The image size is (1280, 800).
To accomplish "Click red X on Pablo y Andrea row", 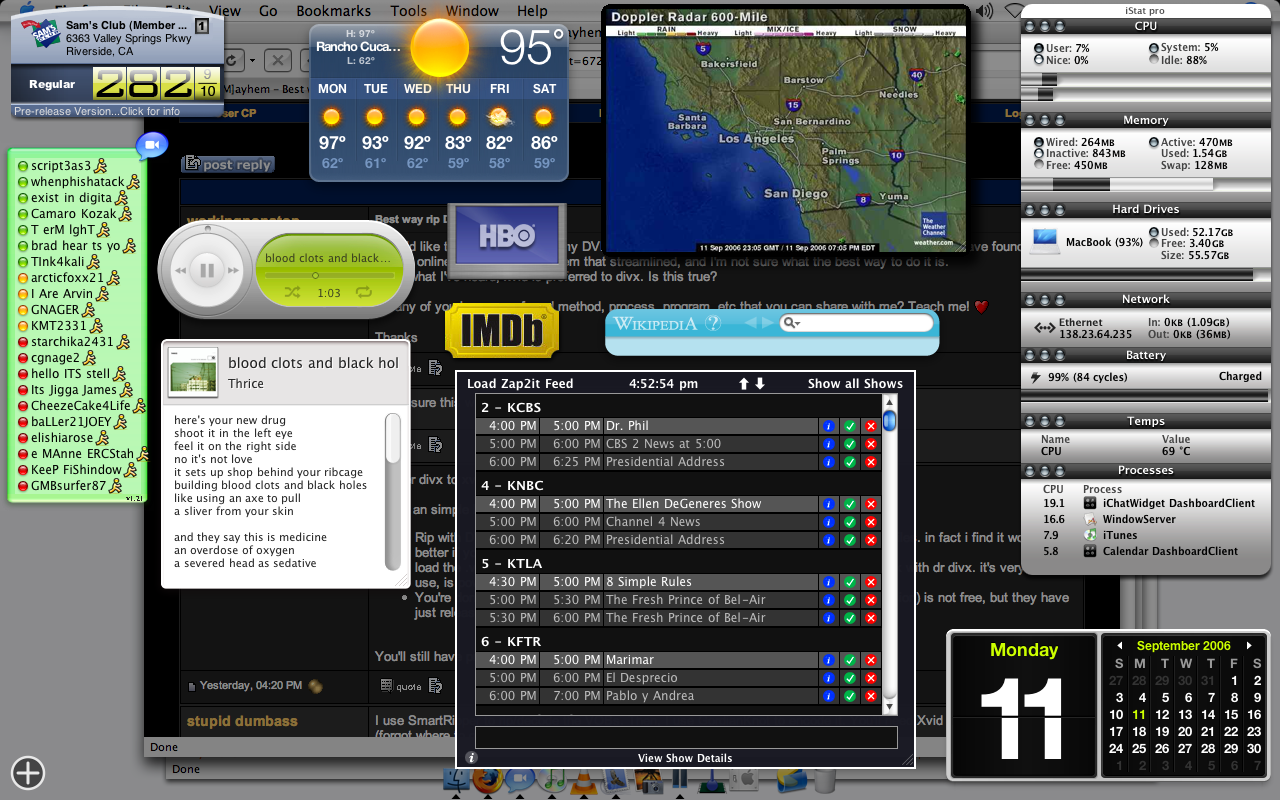I will click(x=871, y=696).
